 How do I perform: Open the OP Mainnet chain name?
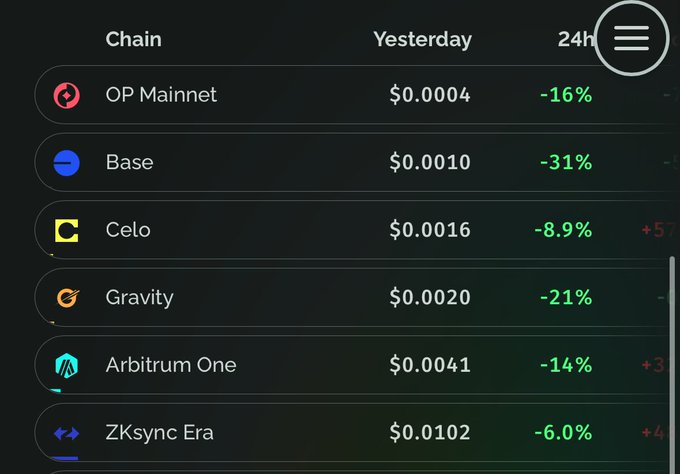(x=161, y=95)
